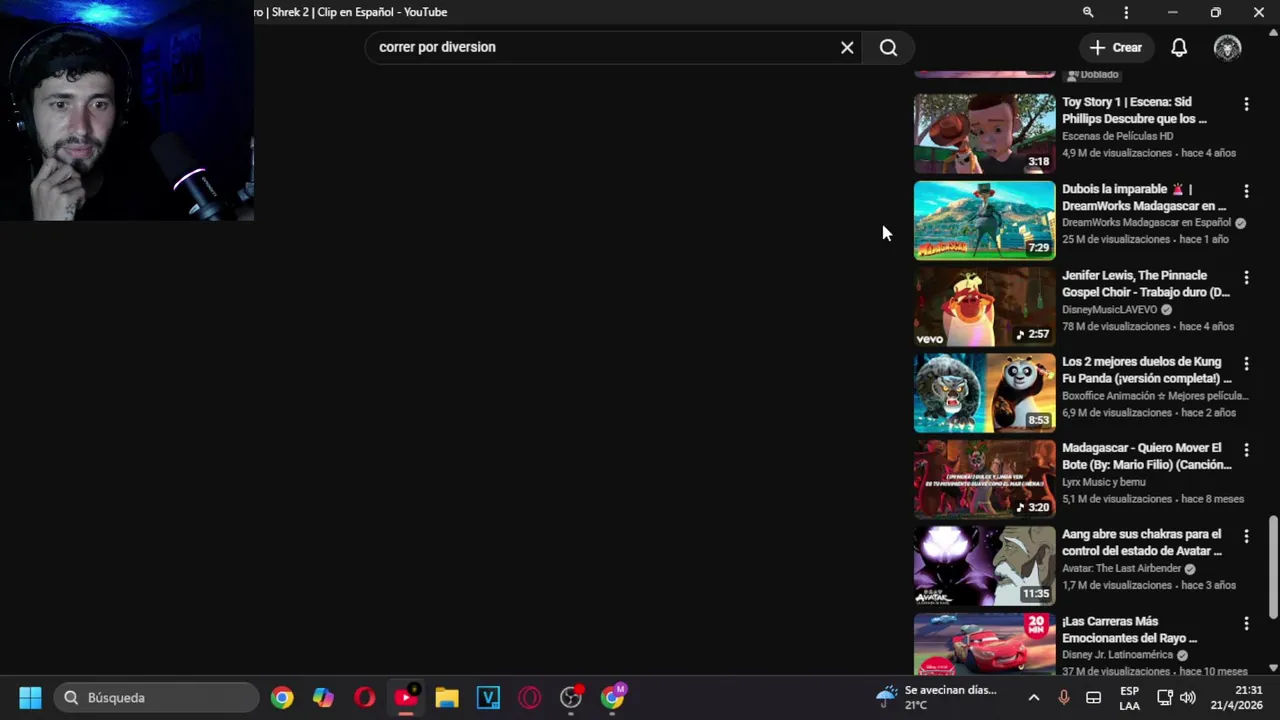
Task: Open the red Opera browser taskbar icon
Action: point(364,698)
